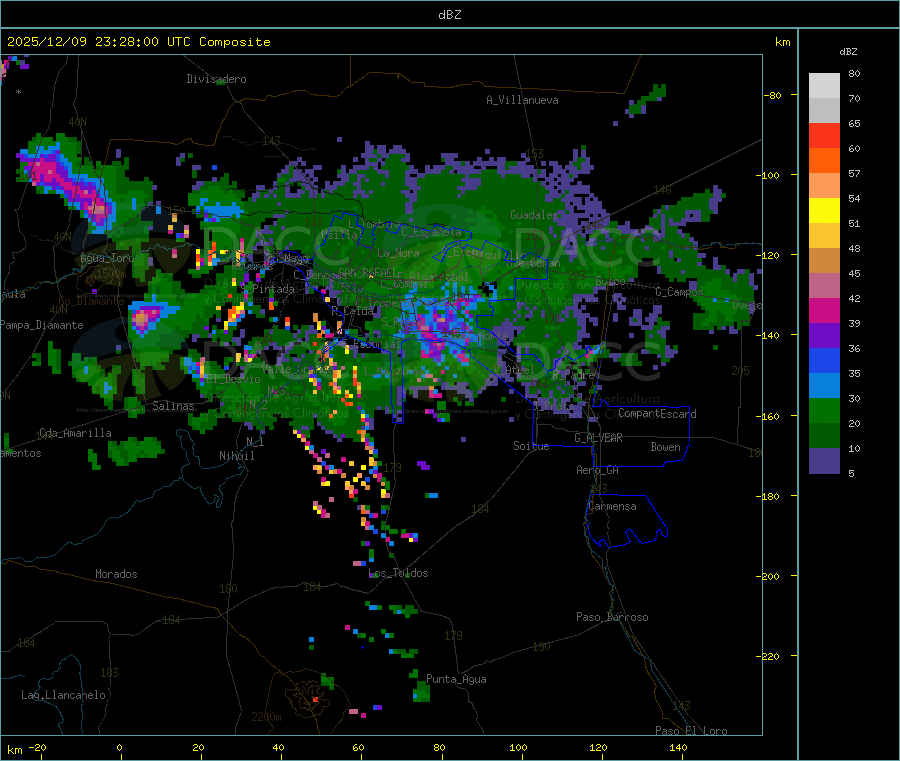This screenshot has height=761, width=900.
Task: Click the magenta 39 dBZ legend swatch
Action: click(824, 310)
